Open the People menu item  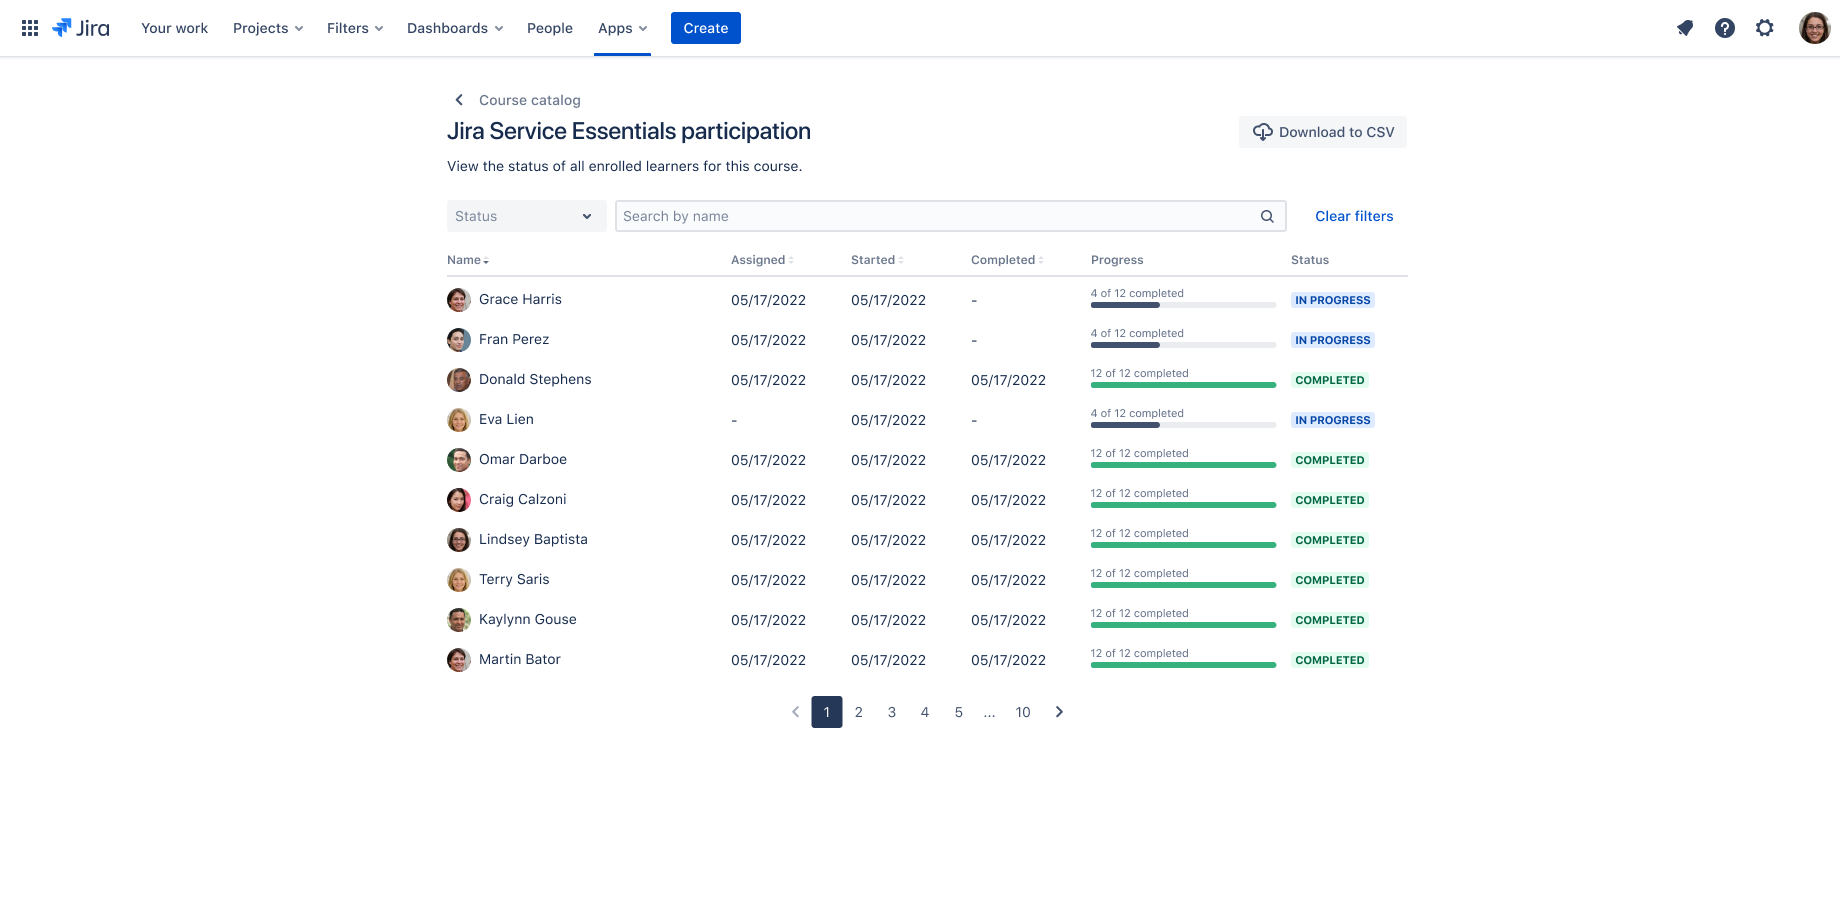(x=550, y=28)
